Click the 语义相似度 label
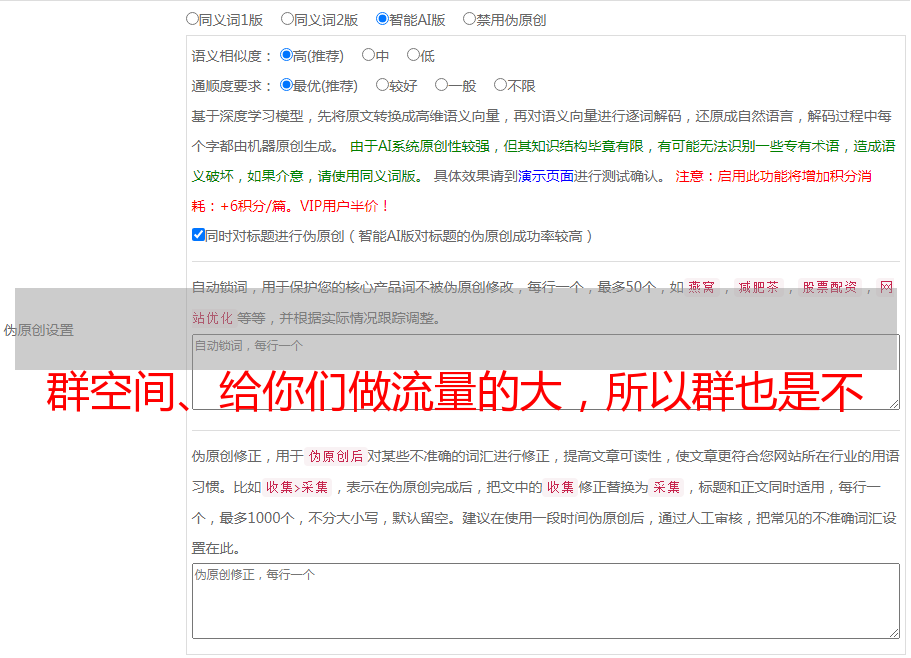911x658 pixels. pyautogui.click(x=232, y=56)
